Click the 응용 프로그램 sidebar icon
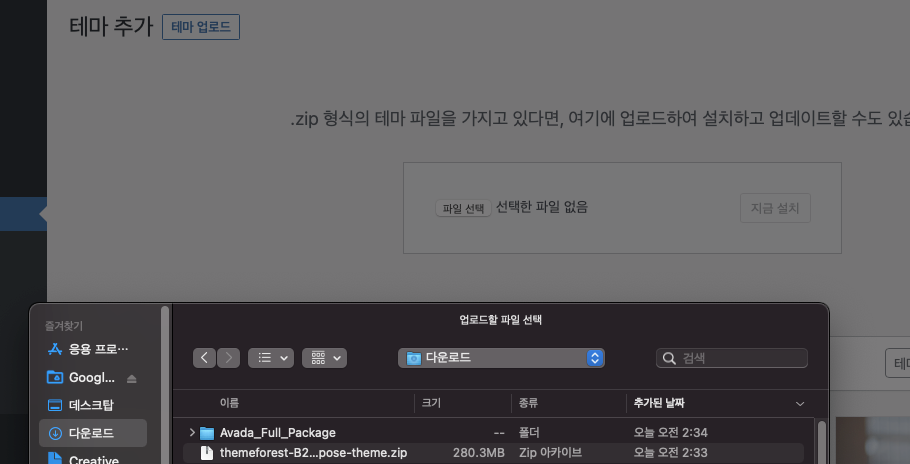Viewport: 910px width, 464px height. (x=55, y=349)
